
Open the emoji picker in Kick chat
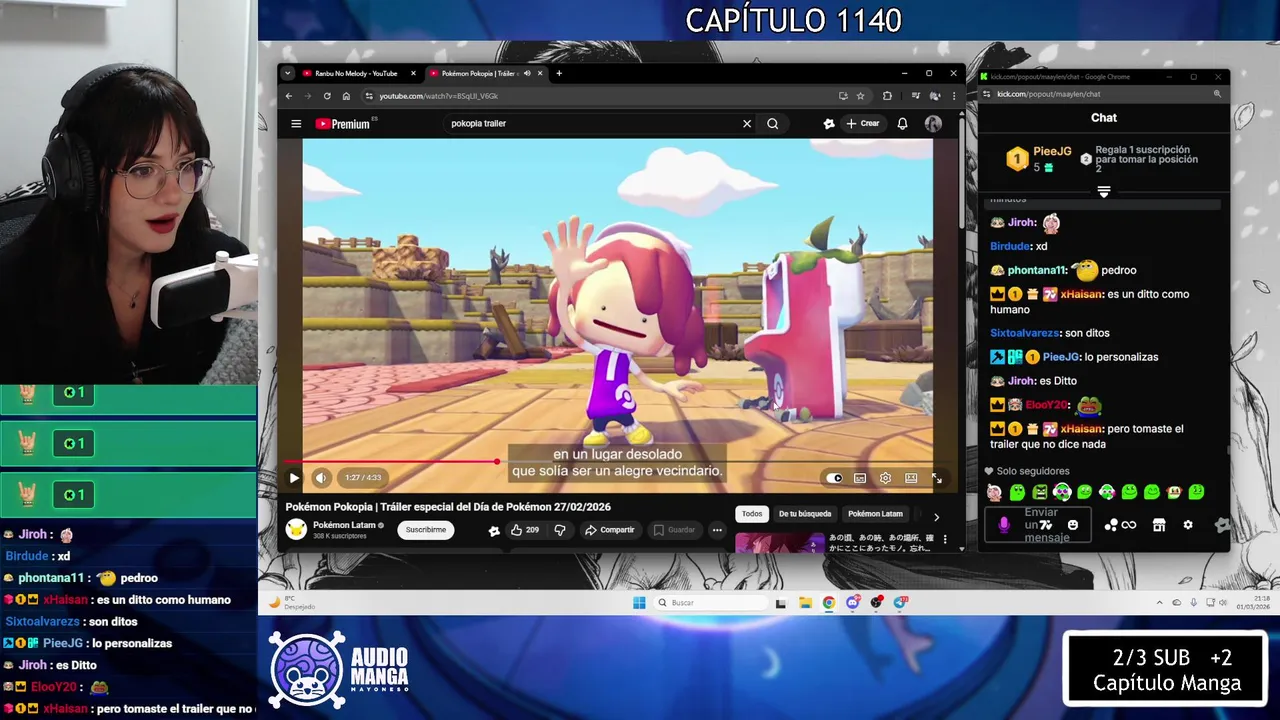[1073, 525]
